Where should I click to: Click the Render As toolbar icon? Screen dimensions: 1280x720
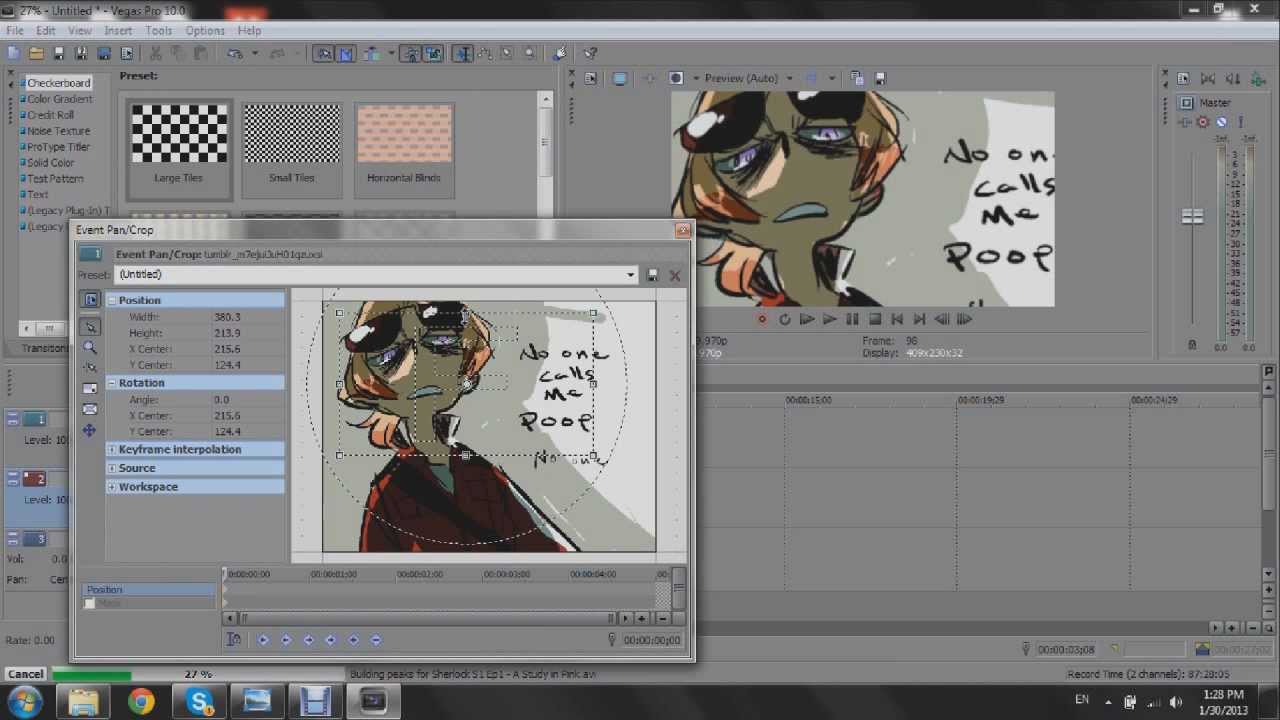[104, 53]
